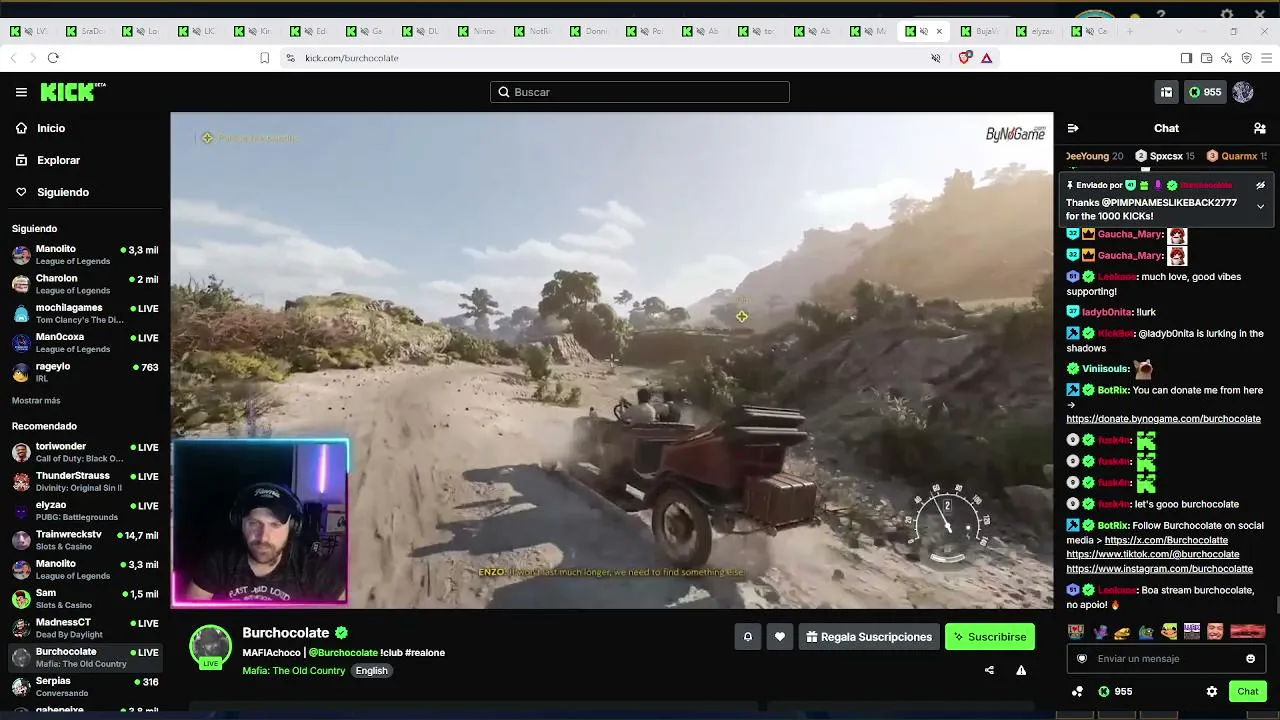Image resolution: width=1280 pixels, height=720 pixels.
Task: Open mochilagames channel in the sidebar
Action: pos(85,313)
